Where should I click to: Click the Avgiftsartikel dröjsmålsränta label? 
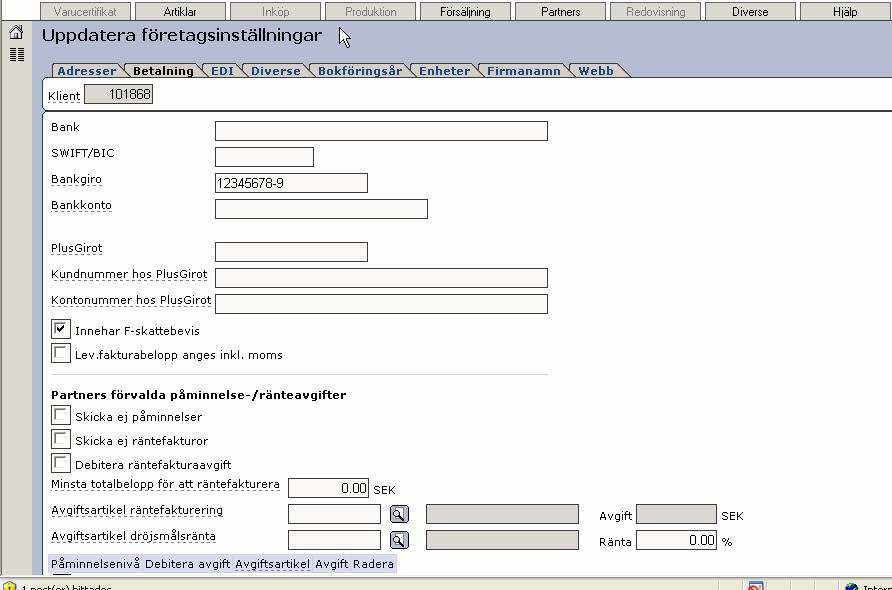(134, 537)
